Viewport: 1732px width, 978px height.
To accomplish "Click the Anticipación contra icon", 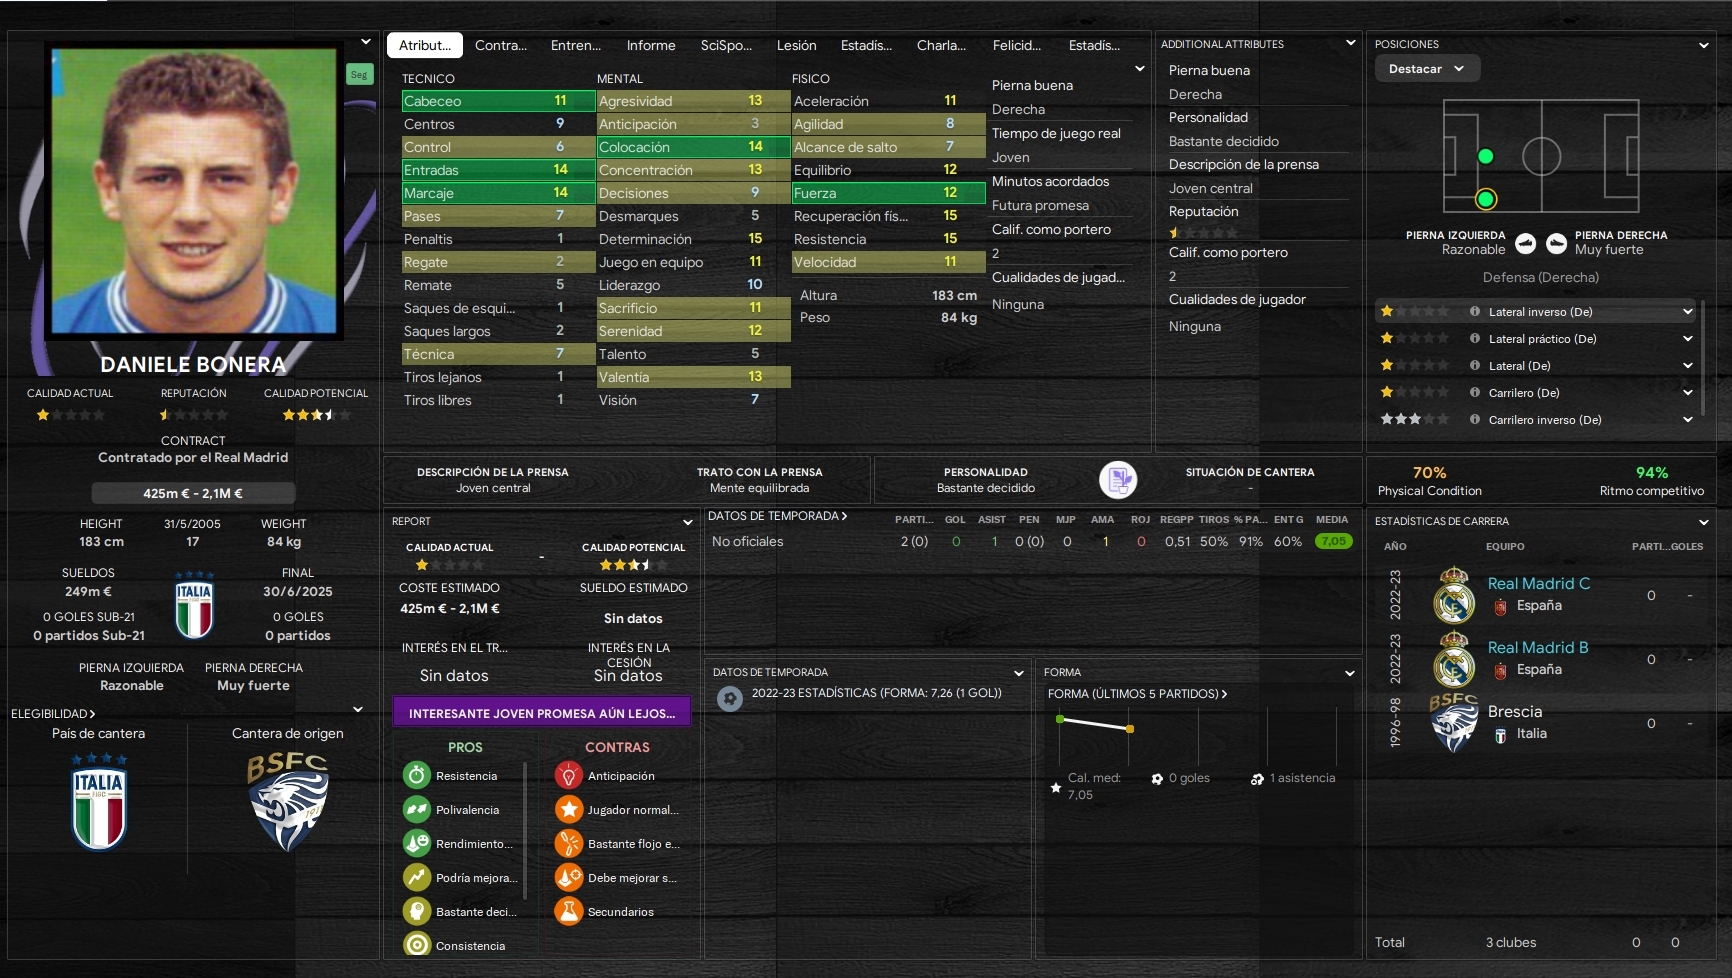I will coord(569,775).
